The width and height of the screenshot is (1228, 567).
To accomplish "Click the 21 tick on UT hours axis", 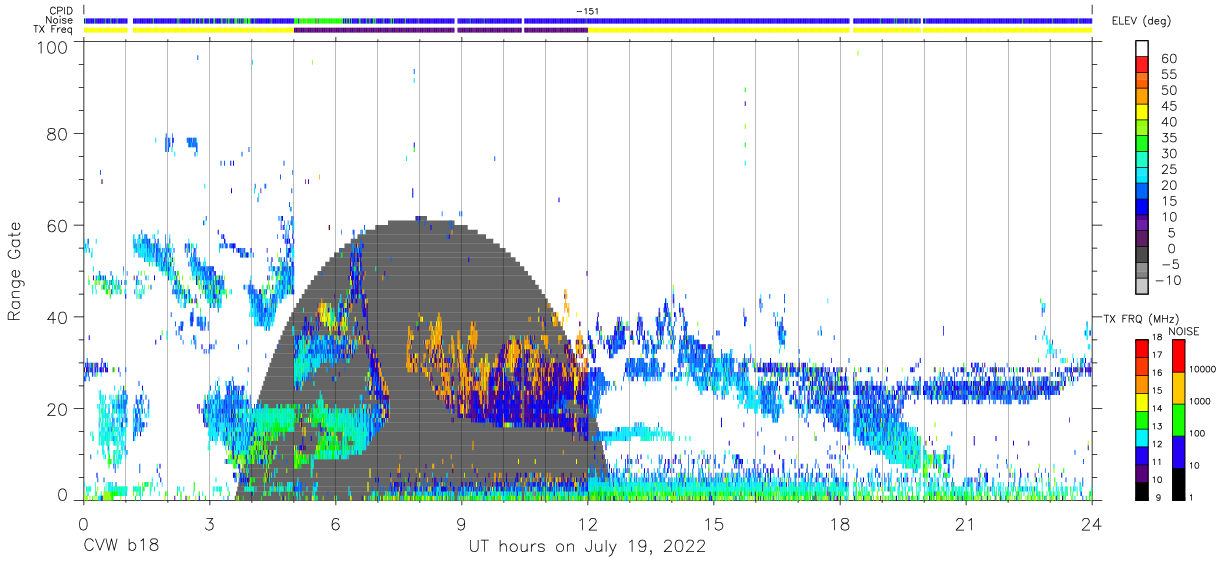I will (966, 524).
